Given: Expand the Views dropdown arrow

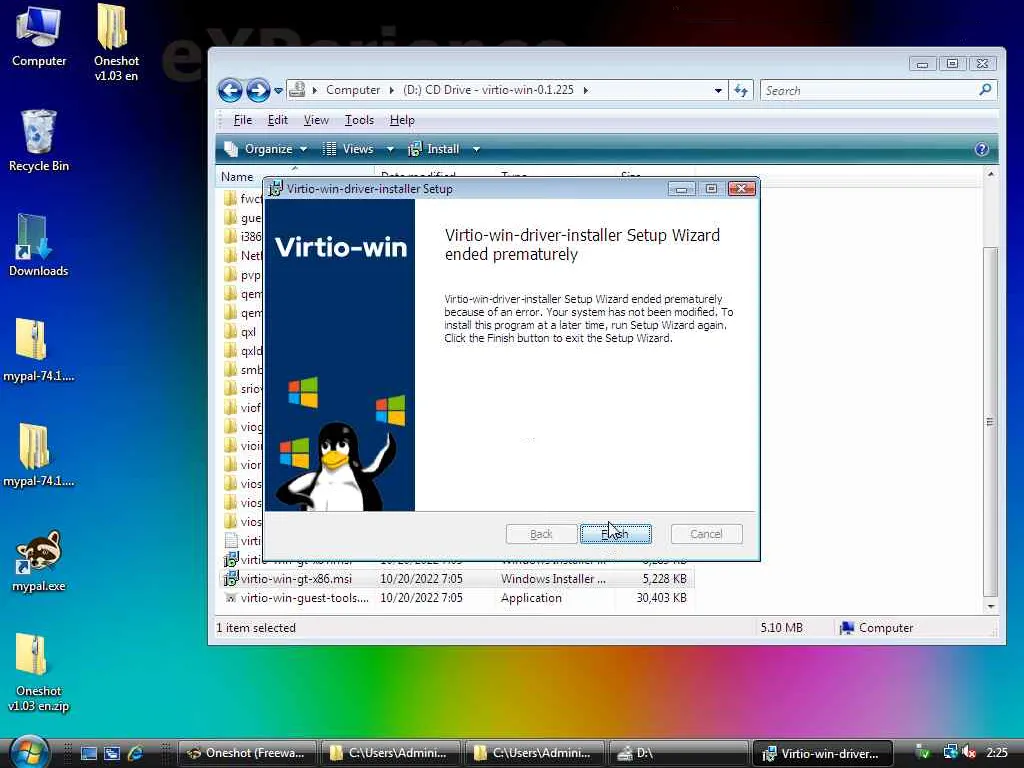Looking at the screenshot, I should coord(390,150).
